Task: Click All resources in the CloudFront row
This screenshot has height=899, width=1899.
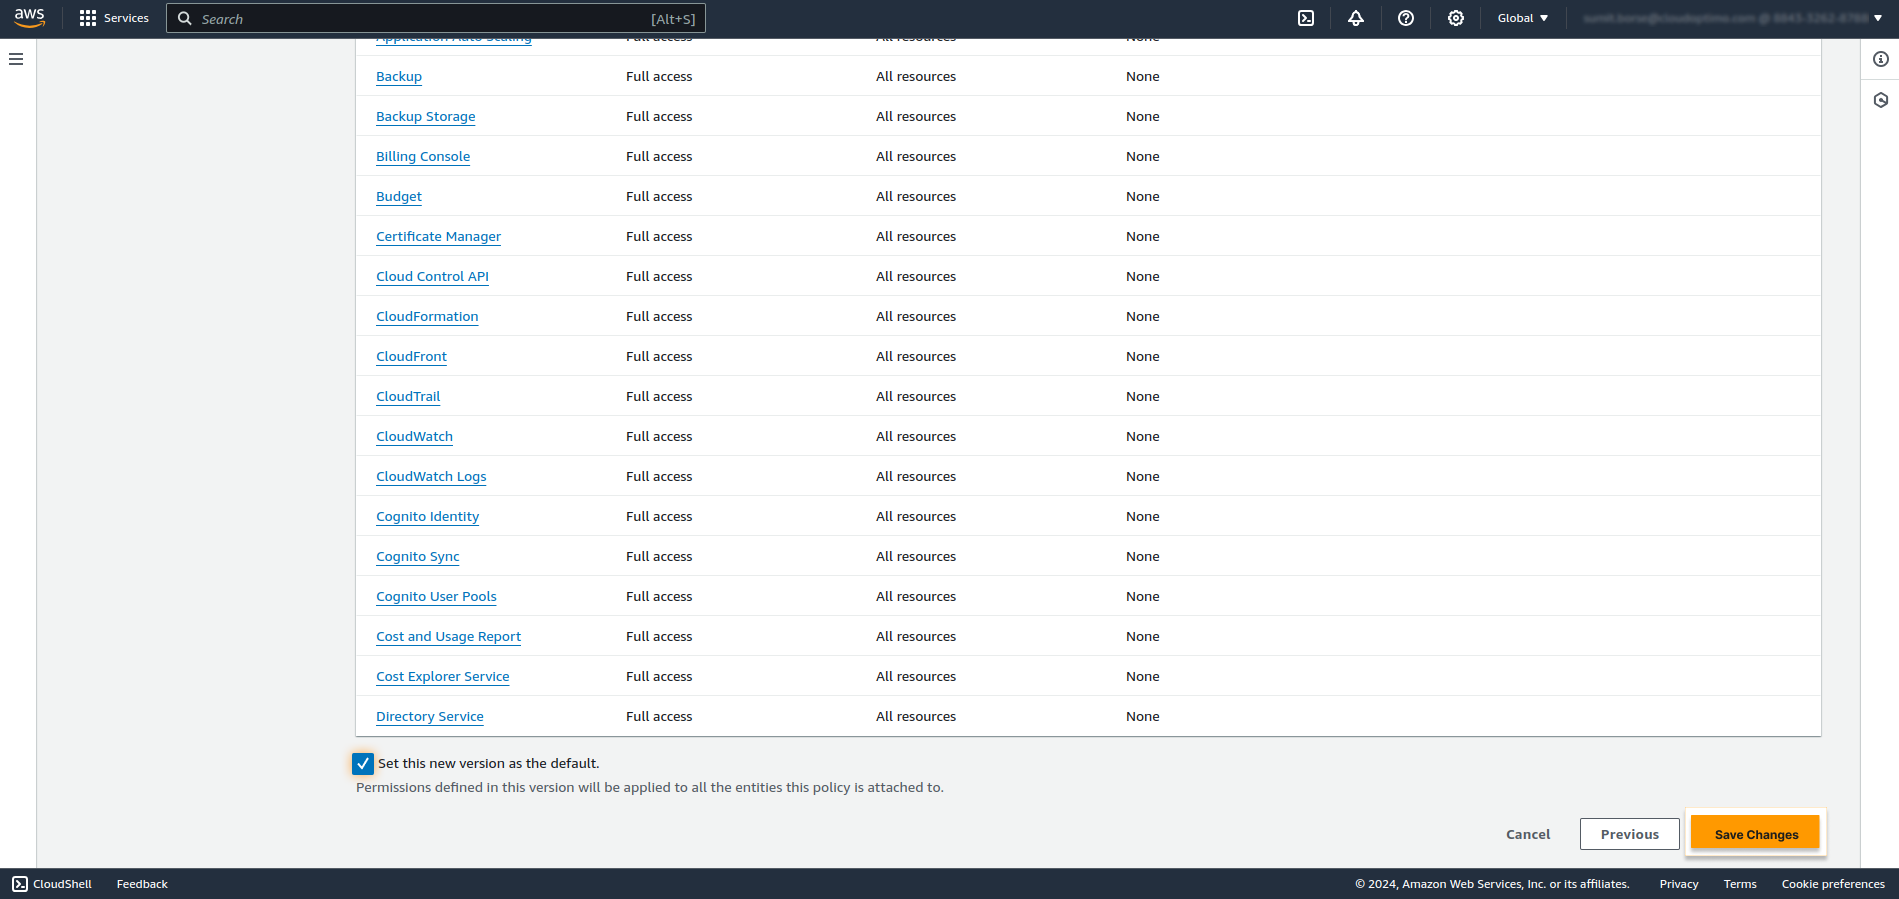Action: [x=916, y=356]
